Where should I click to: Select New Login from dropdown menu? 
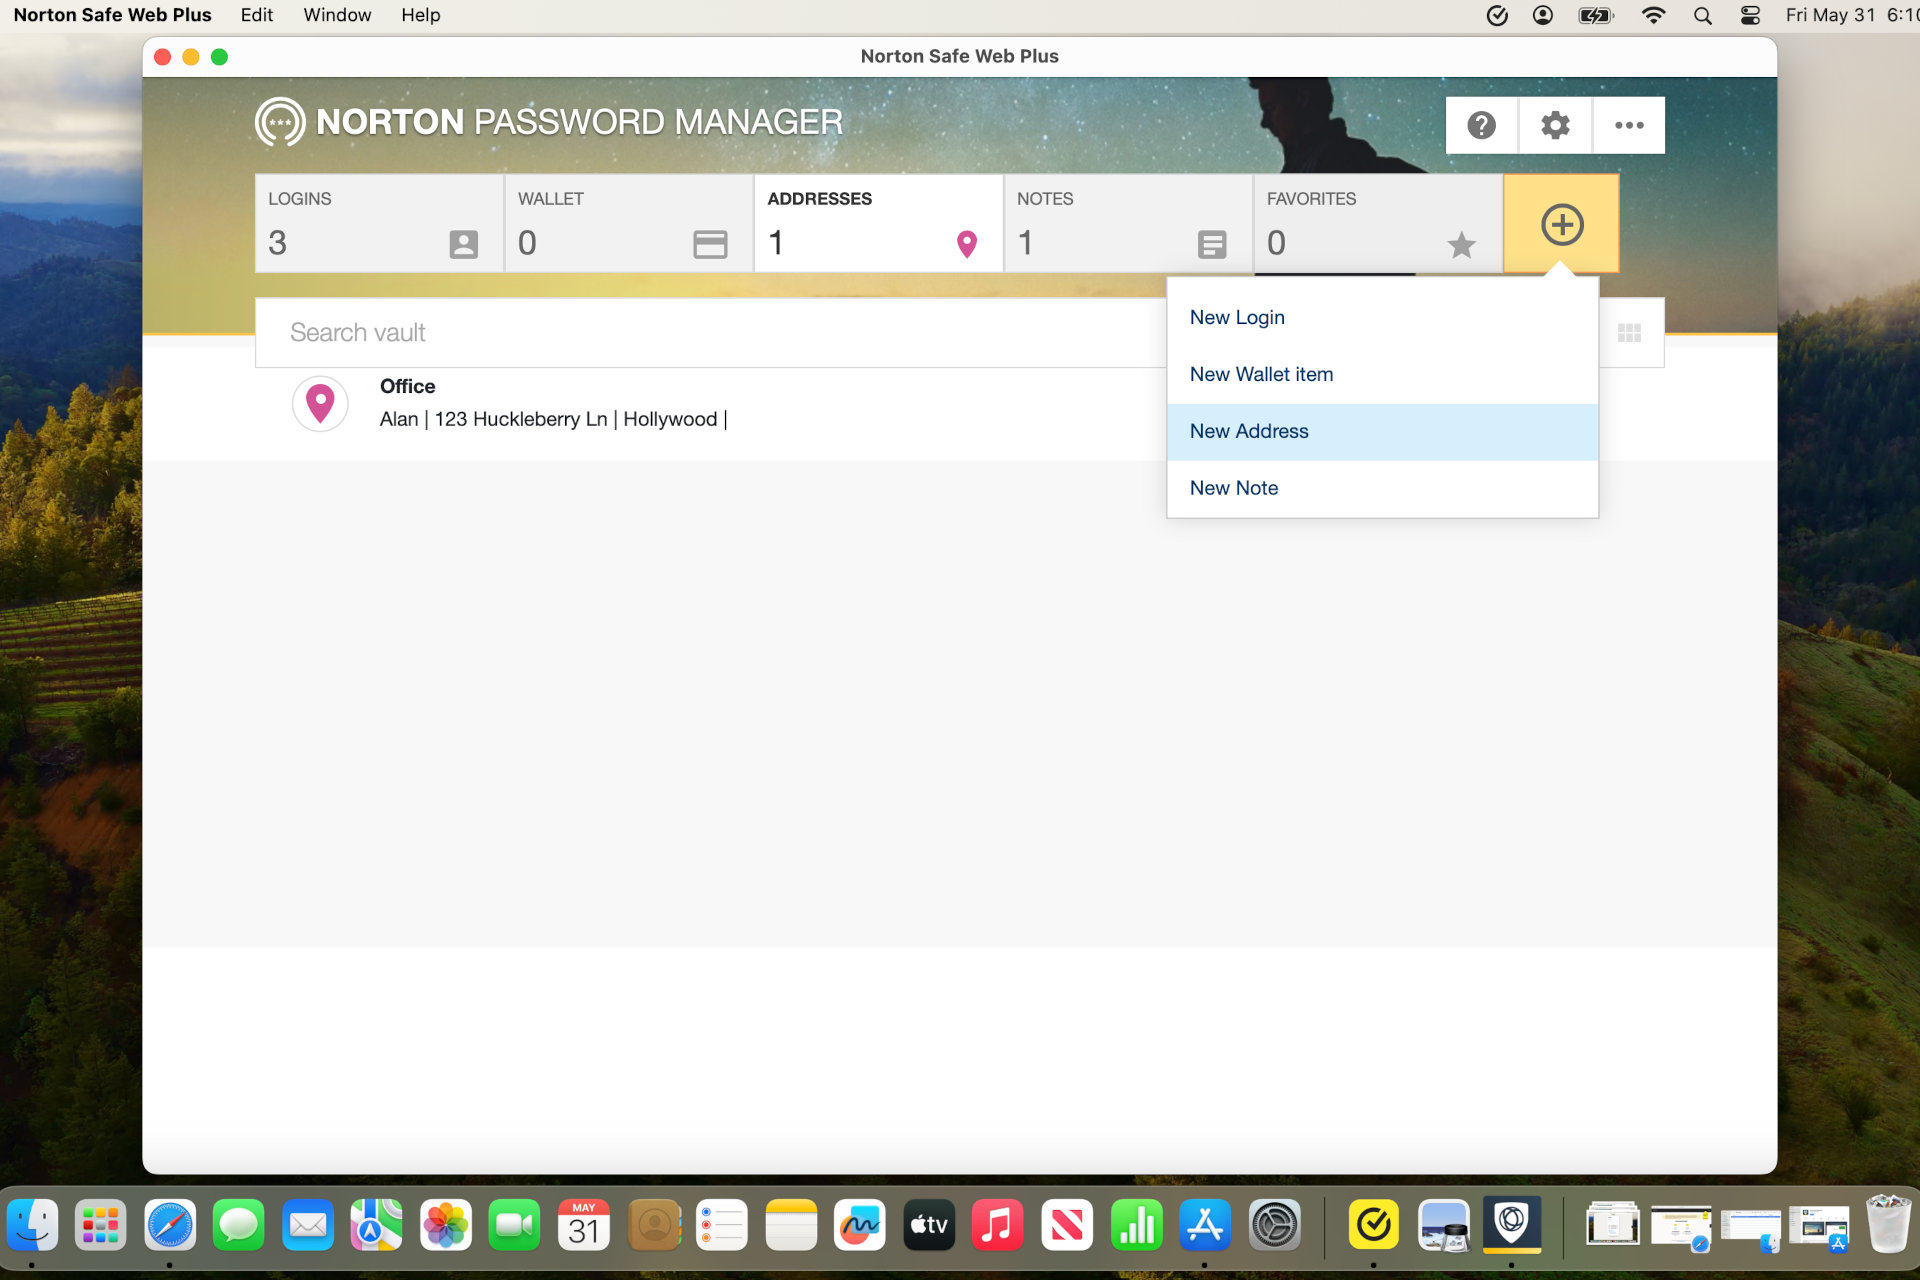click(x=1237, y=316)
